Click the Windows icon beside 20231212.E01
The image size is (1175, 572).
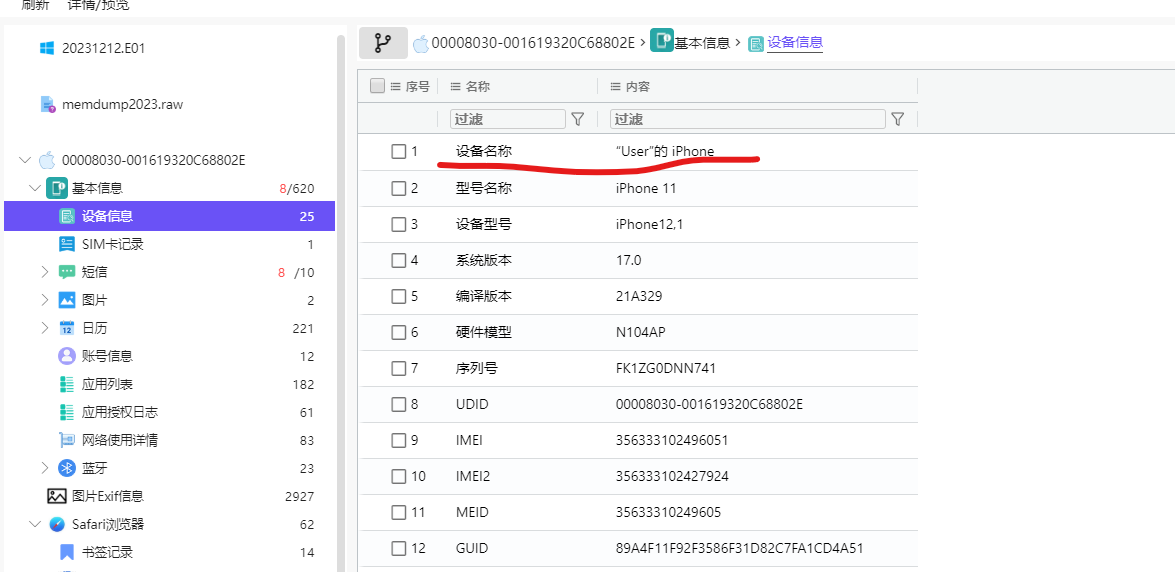[46, 48]
